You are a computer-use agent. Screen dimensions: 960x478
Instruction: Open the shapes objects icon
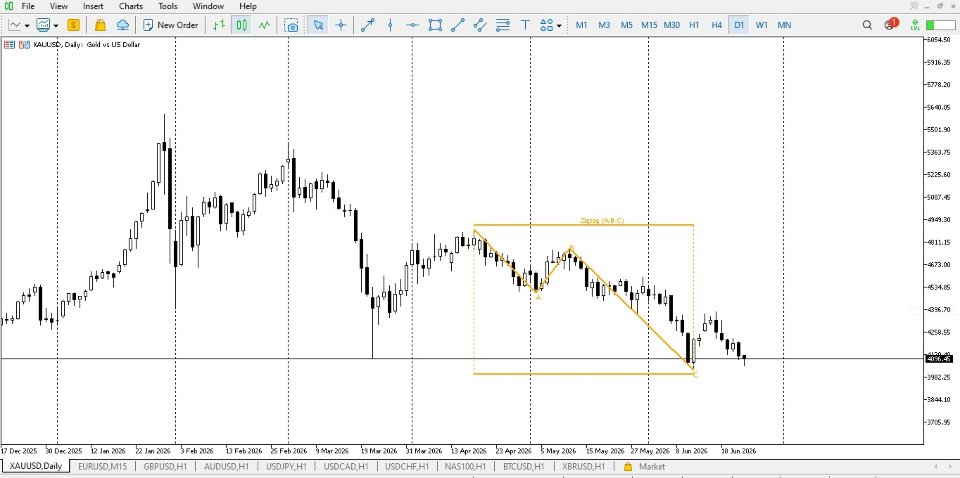tap(546, 25)
